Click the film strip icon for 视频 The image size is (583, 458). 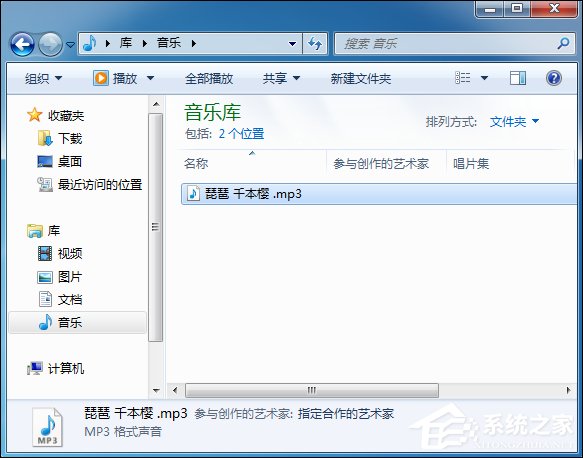tap(45, 254)
